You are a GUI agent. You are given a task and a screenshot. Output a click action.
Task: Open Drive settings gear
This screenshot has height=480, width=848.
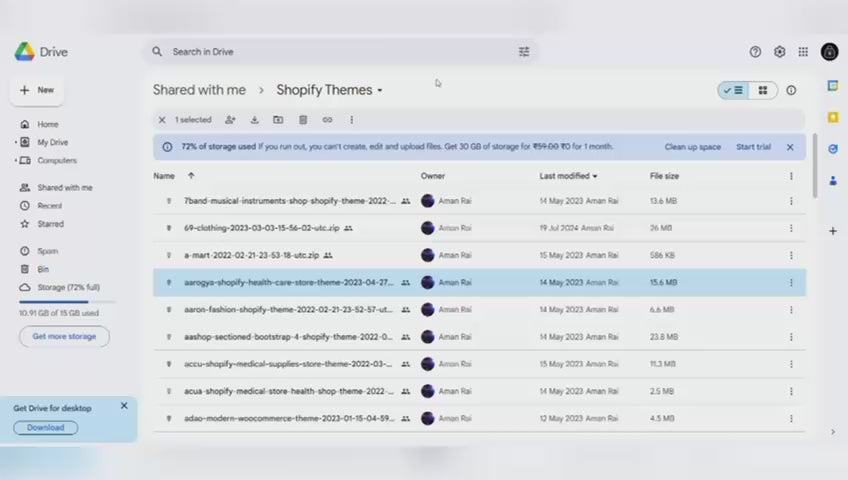coord(779,52)
